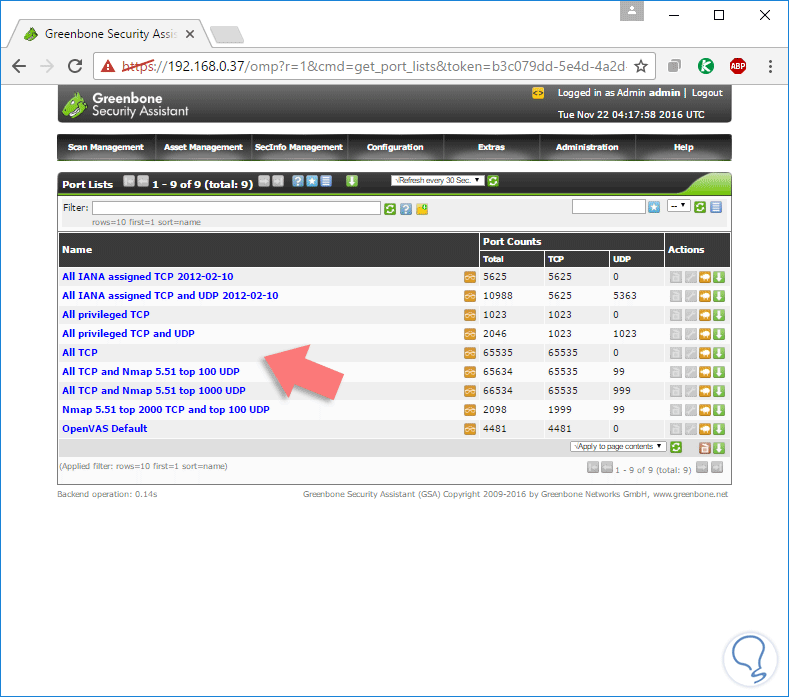Click green K extension icon in toolbar

(x=705, y=66)
